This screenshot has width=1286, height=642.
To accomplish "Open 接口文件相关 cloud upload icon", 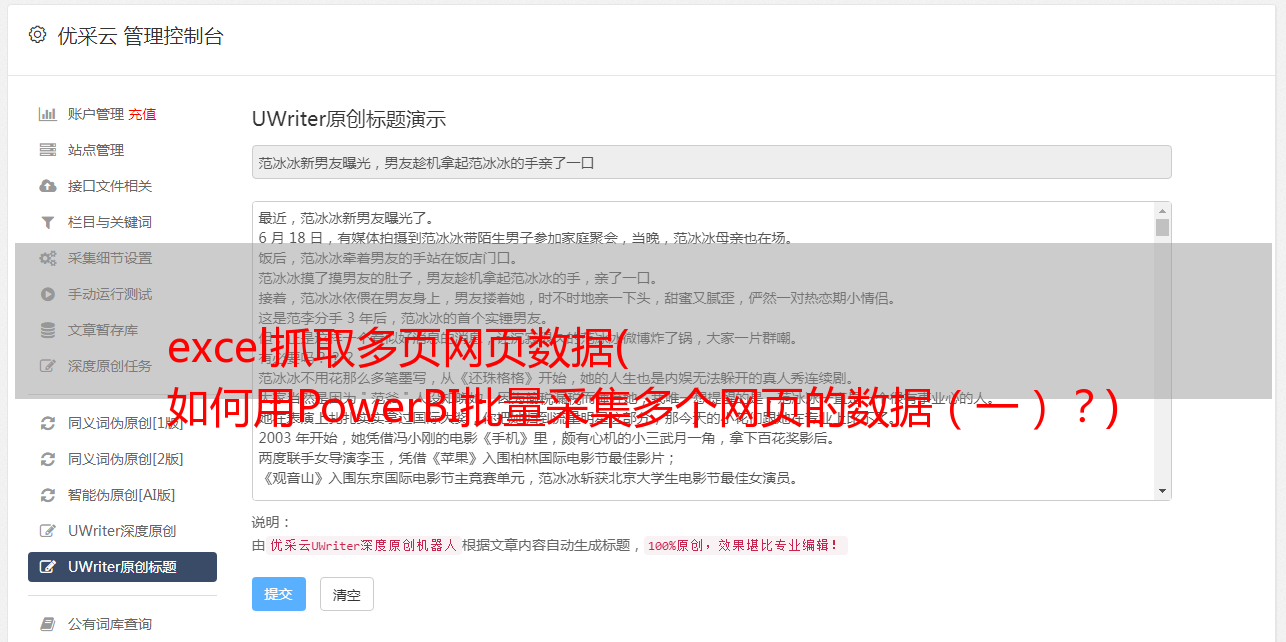I will (47, 186).
